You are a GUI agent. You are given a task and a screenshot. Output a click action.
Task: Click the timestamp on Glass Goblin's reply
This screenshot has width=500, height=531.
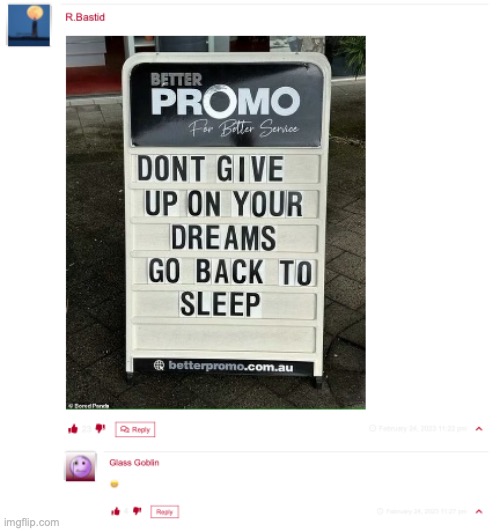point(426,511)
